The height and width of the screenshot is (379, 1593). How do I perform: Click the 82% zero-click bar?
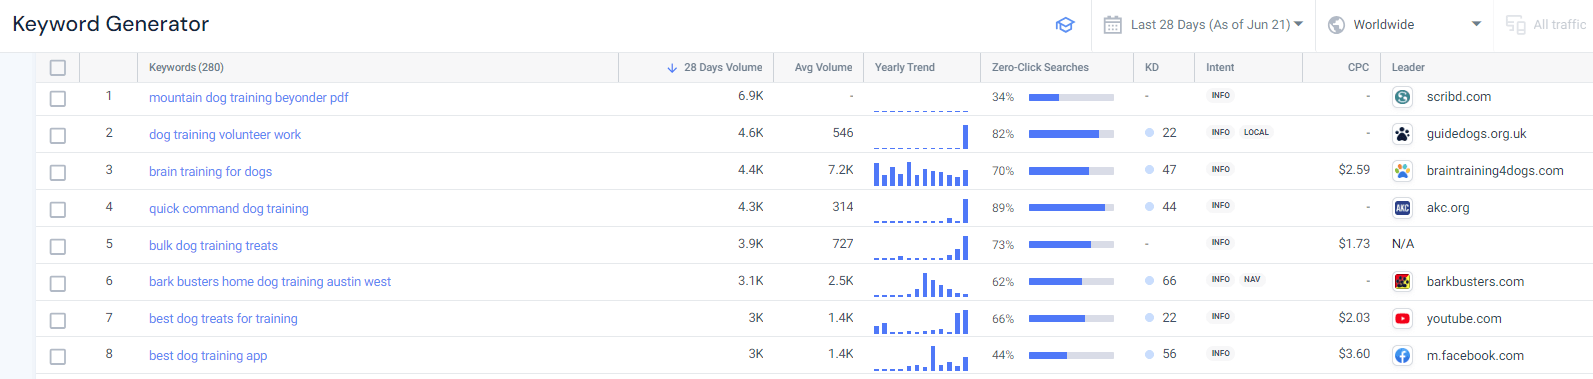[x=1071, y=134]
